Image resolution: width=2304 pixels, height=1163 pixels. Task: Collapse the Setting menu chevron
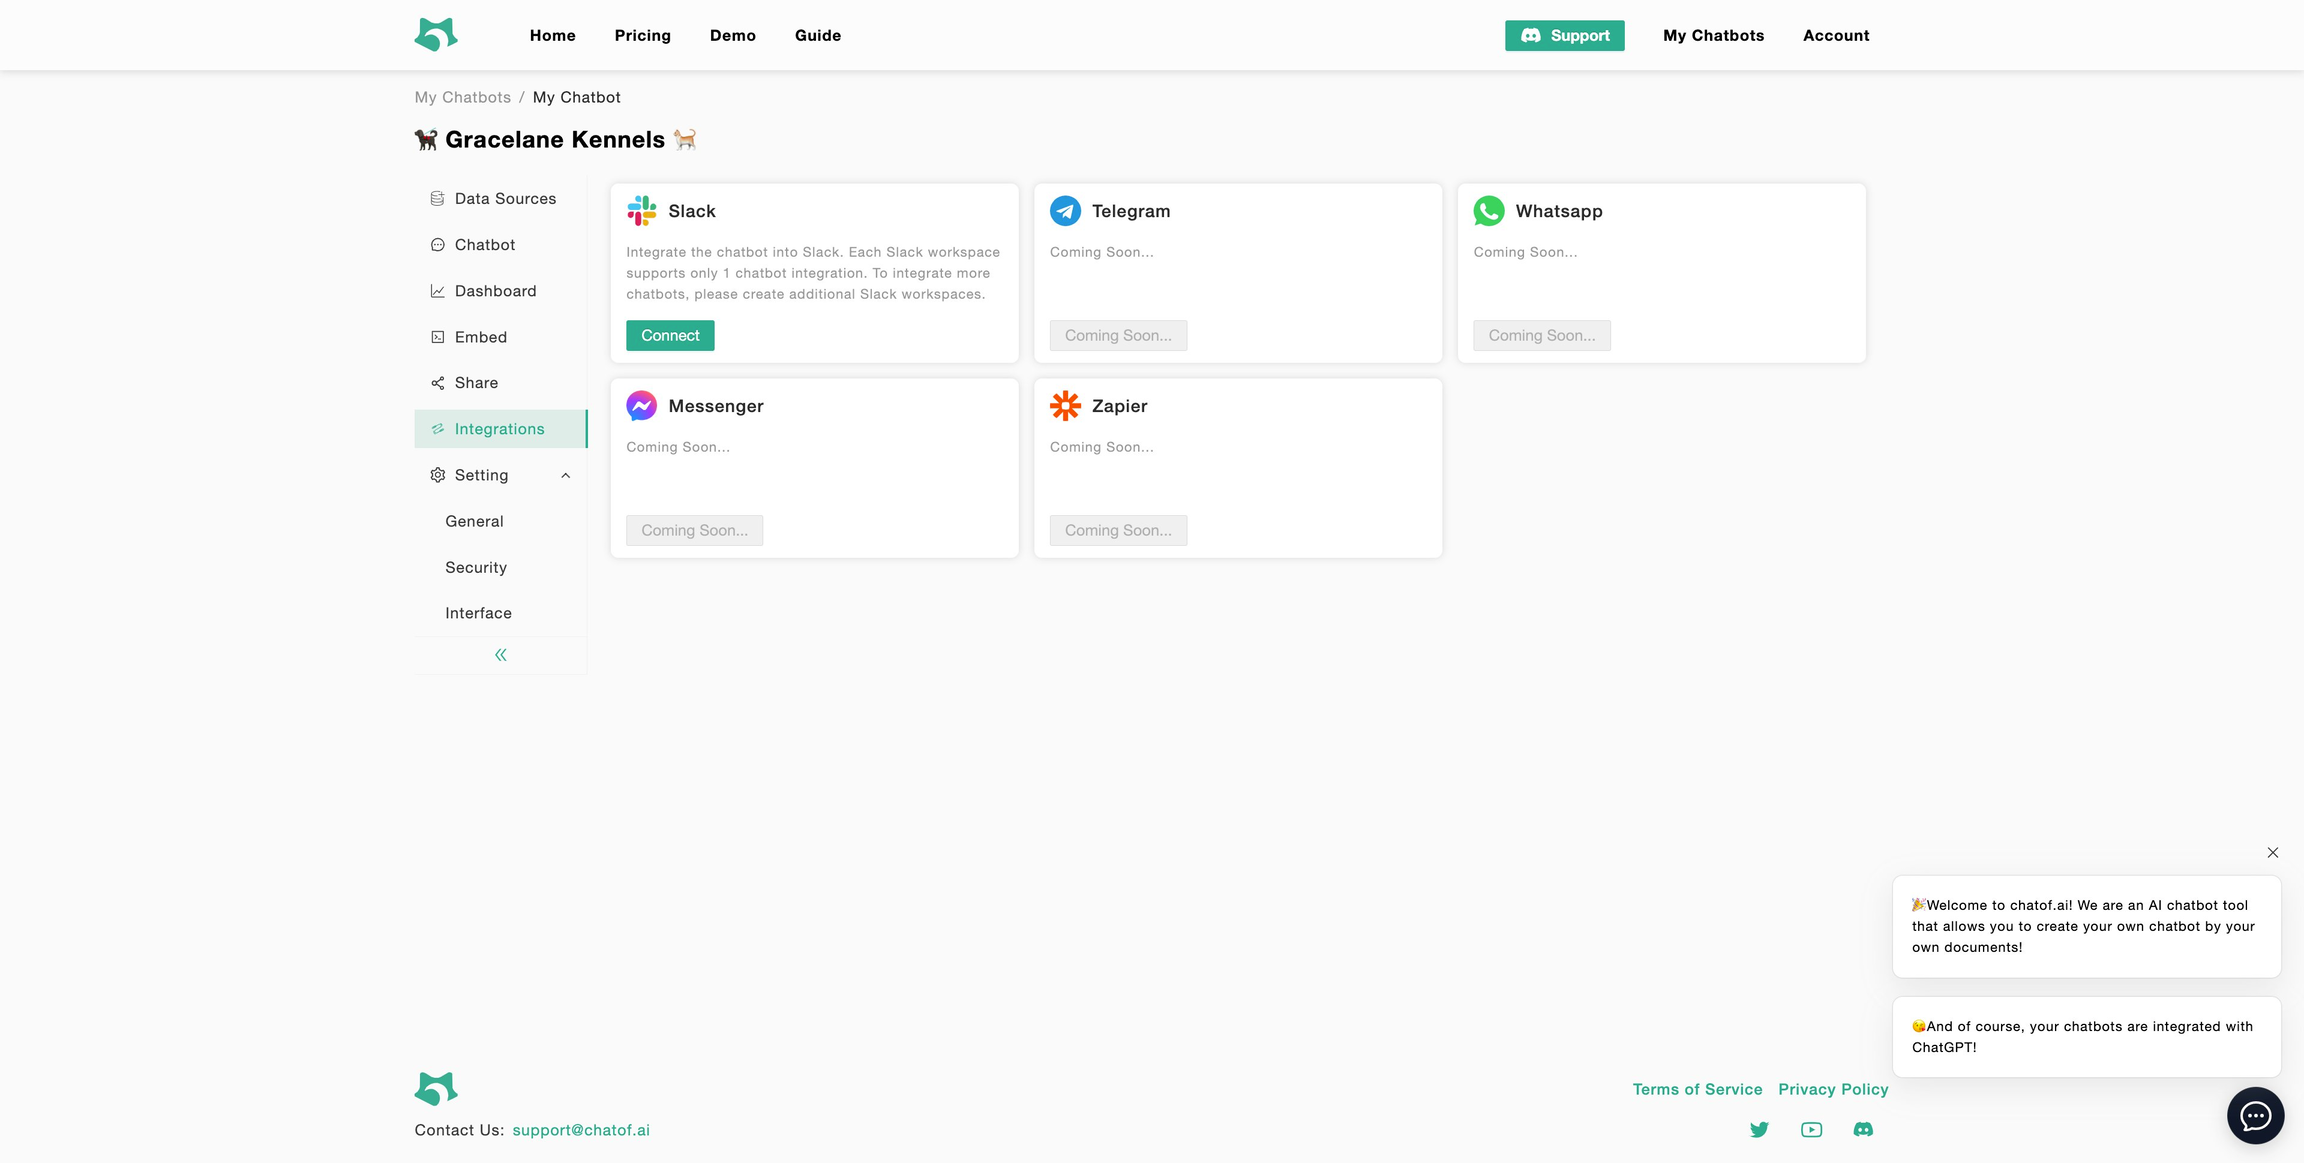(x=565, y=475)
